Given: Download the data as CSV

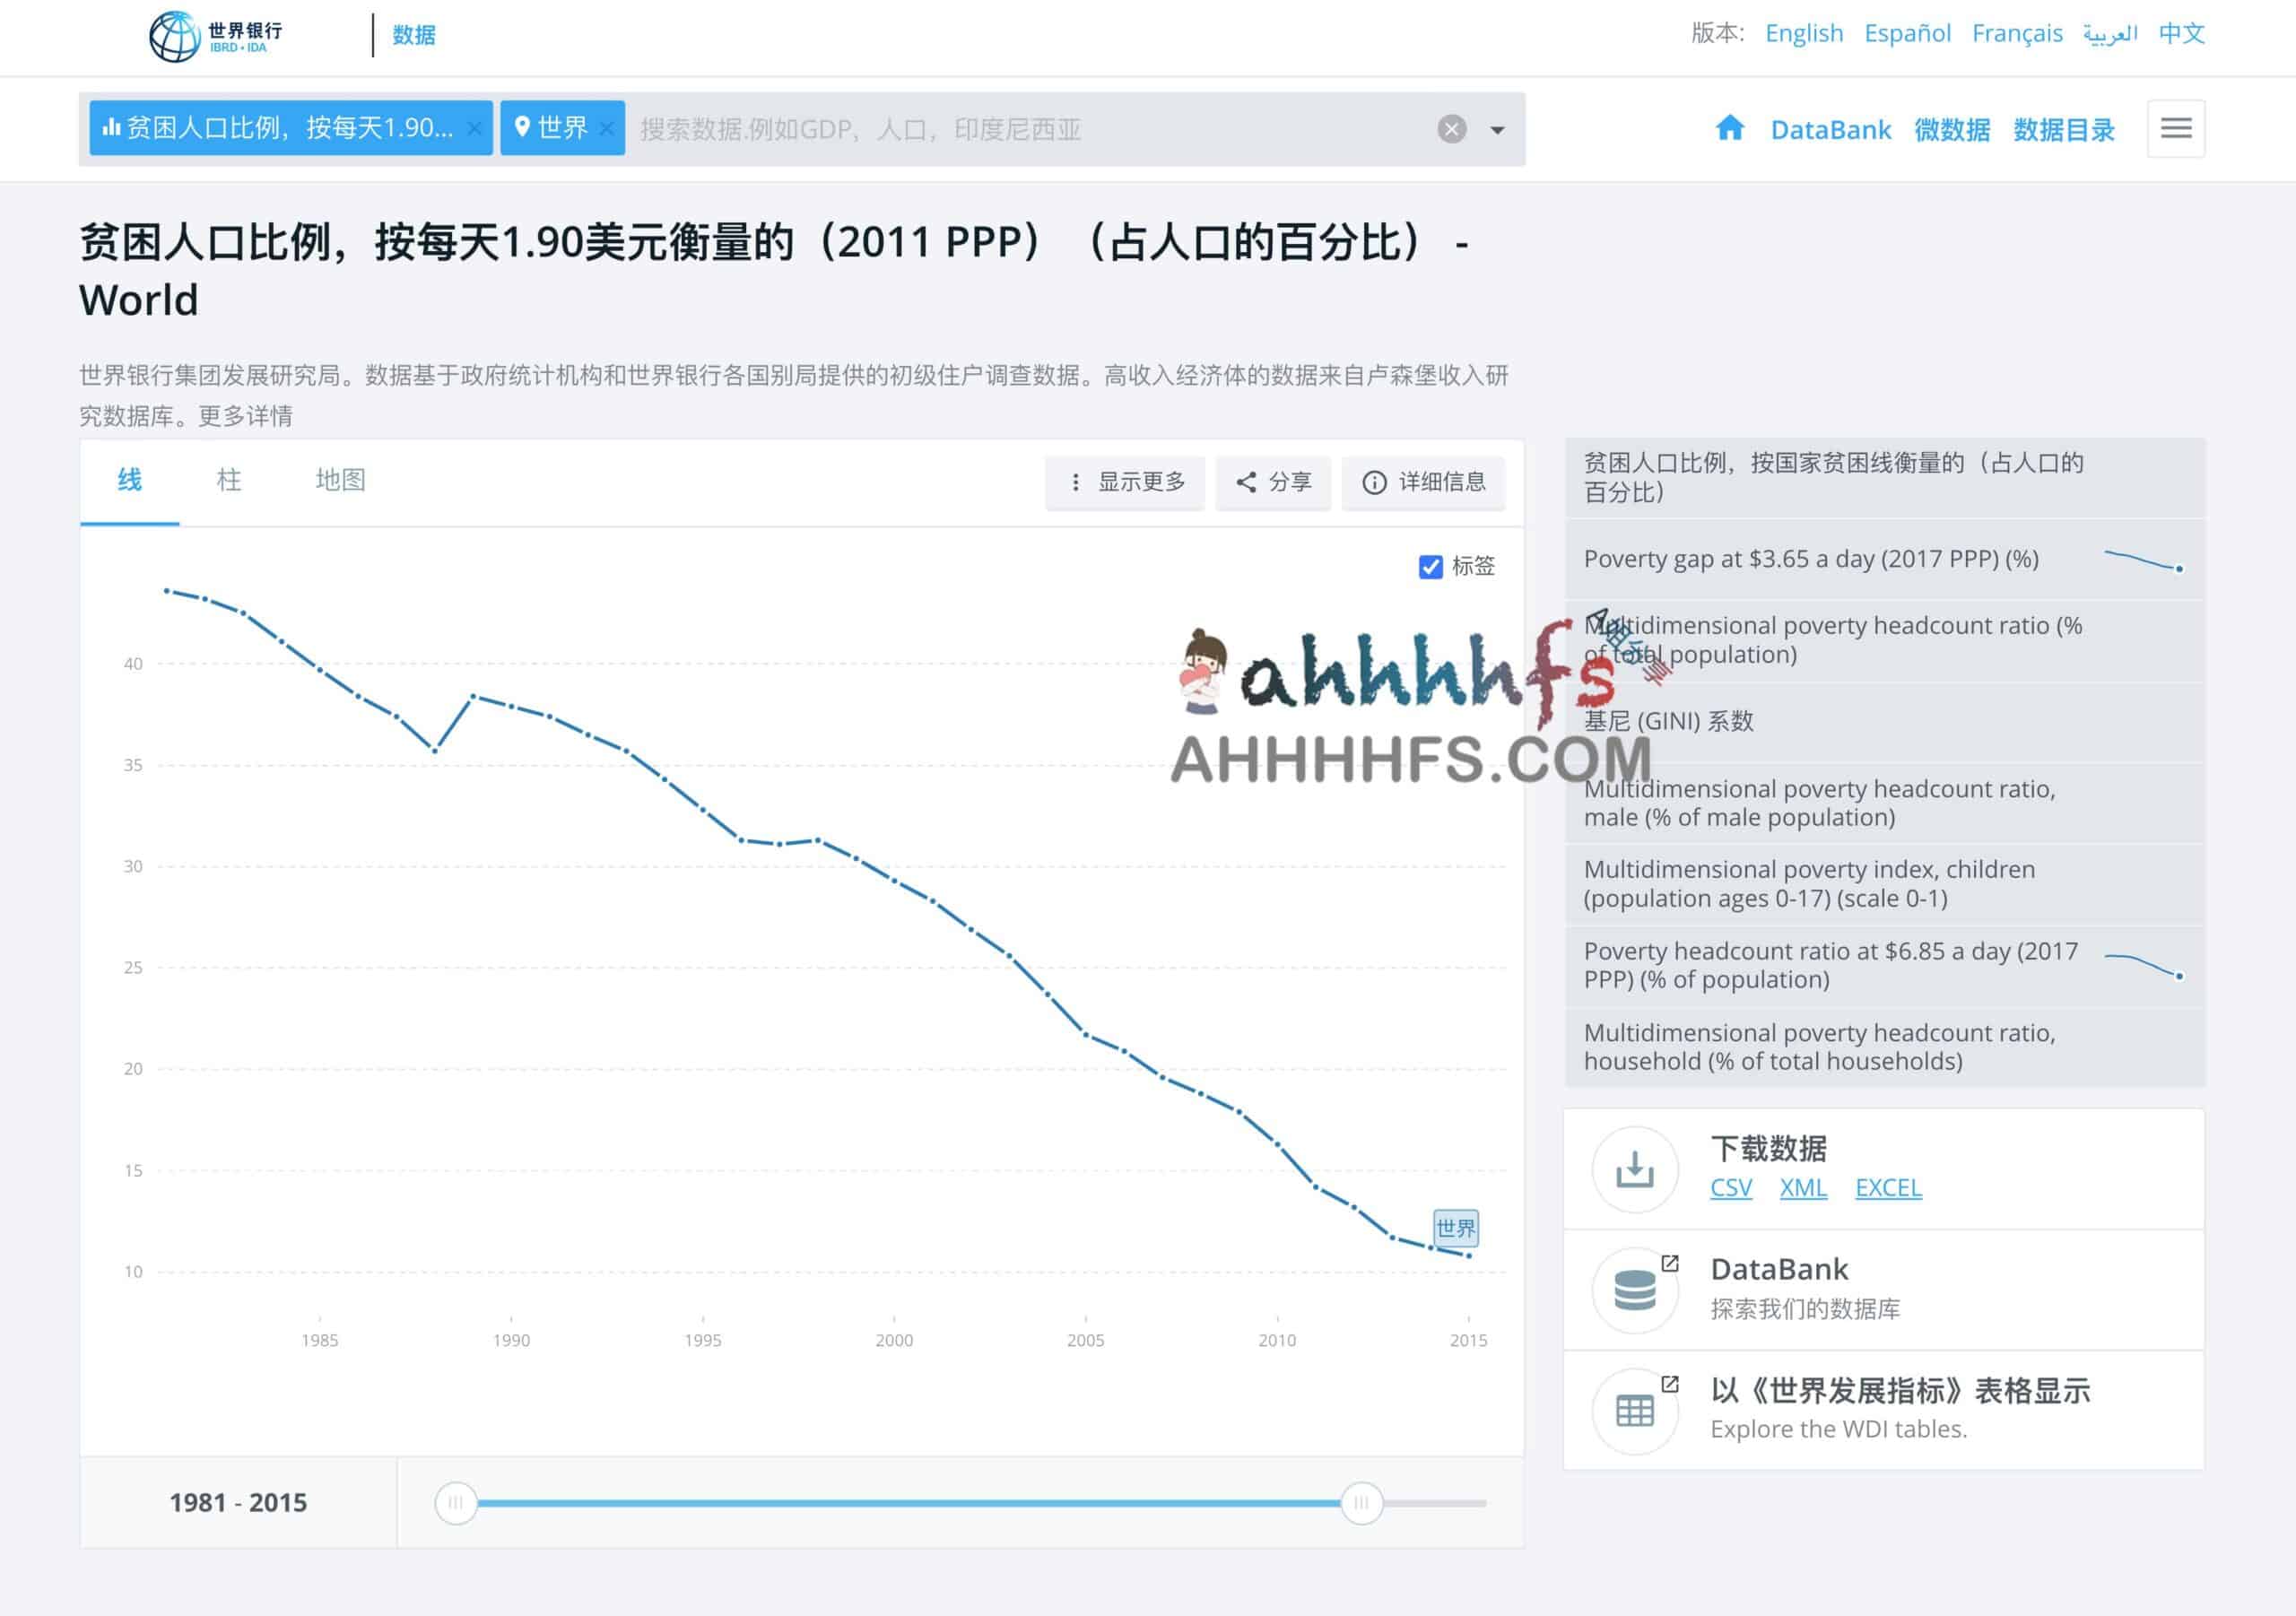Looking at the screenshot, I should [1730, 1188].
